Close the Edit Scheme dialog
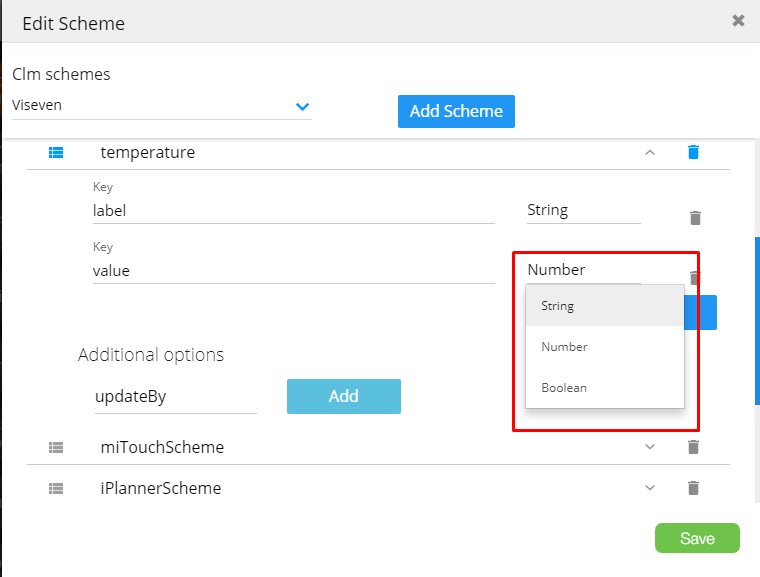Screen dimensions: 760x577 (738, 20)
